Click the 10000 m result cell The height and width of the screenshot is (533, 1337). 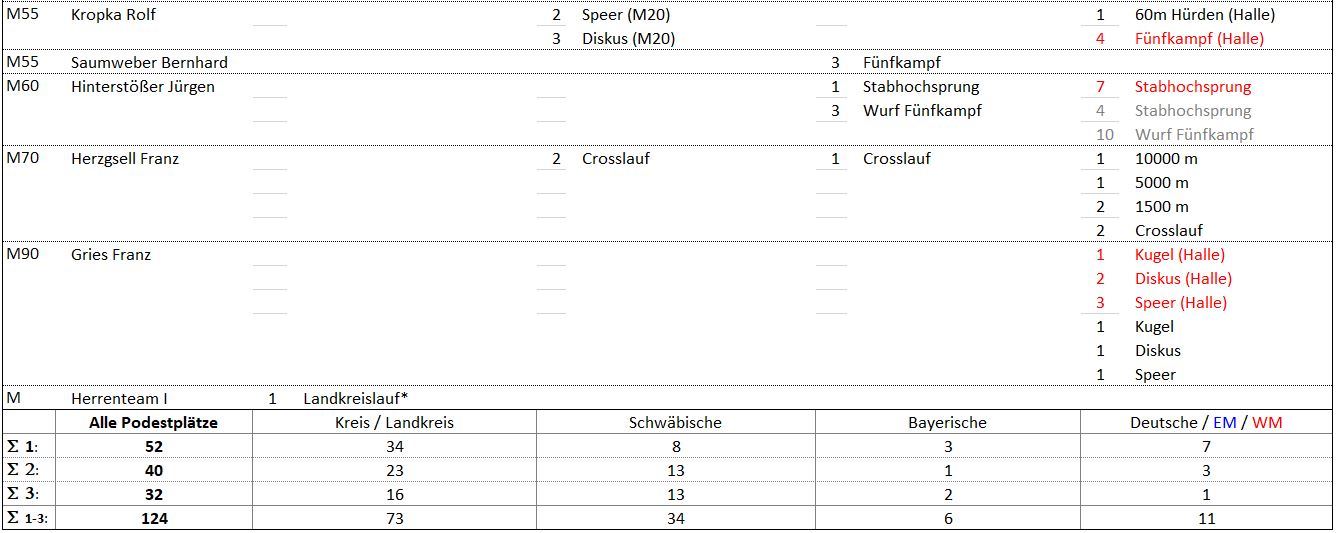[1166, 158]
